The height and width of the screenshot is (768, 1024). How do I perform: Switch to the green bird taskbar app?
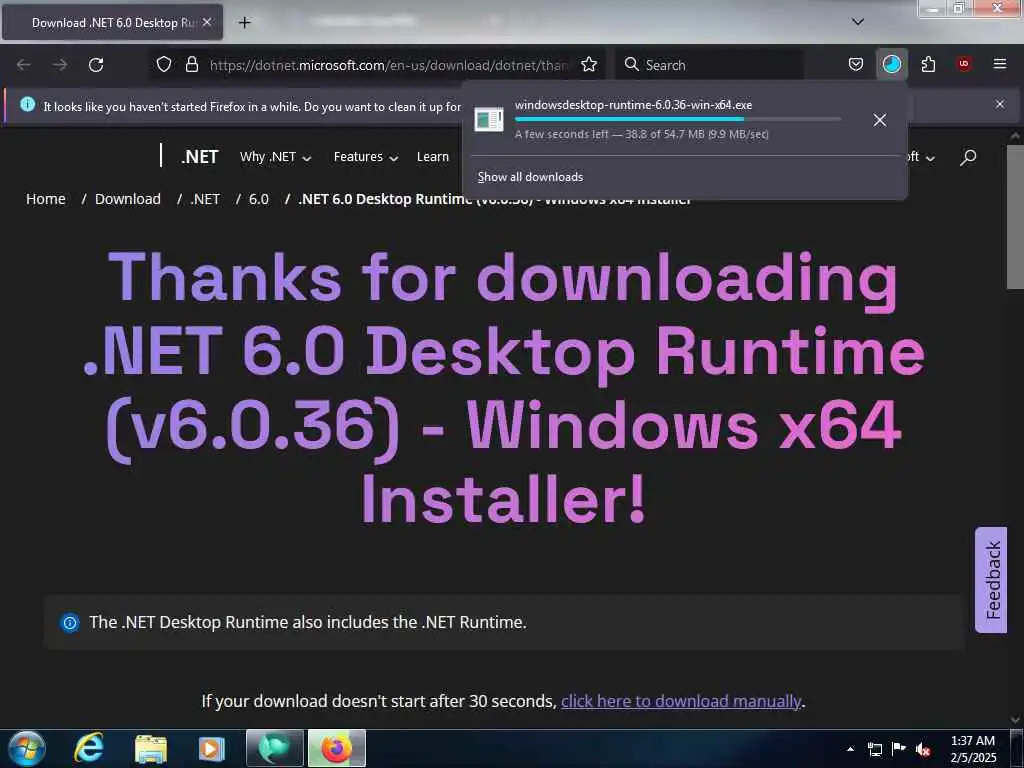[275, 748]
